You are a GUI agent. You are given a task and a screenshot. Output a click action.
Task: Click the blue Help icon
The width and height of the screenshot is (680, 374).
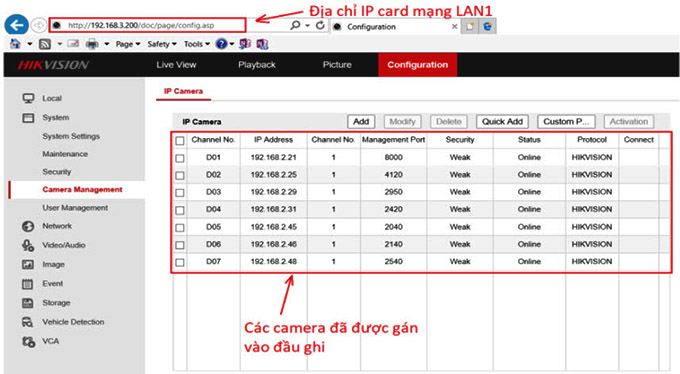(x=221, y=44)
